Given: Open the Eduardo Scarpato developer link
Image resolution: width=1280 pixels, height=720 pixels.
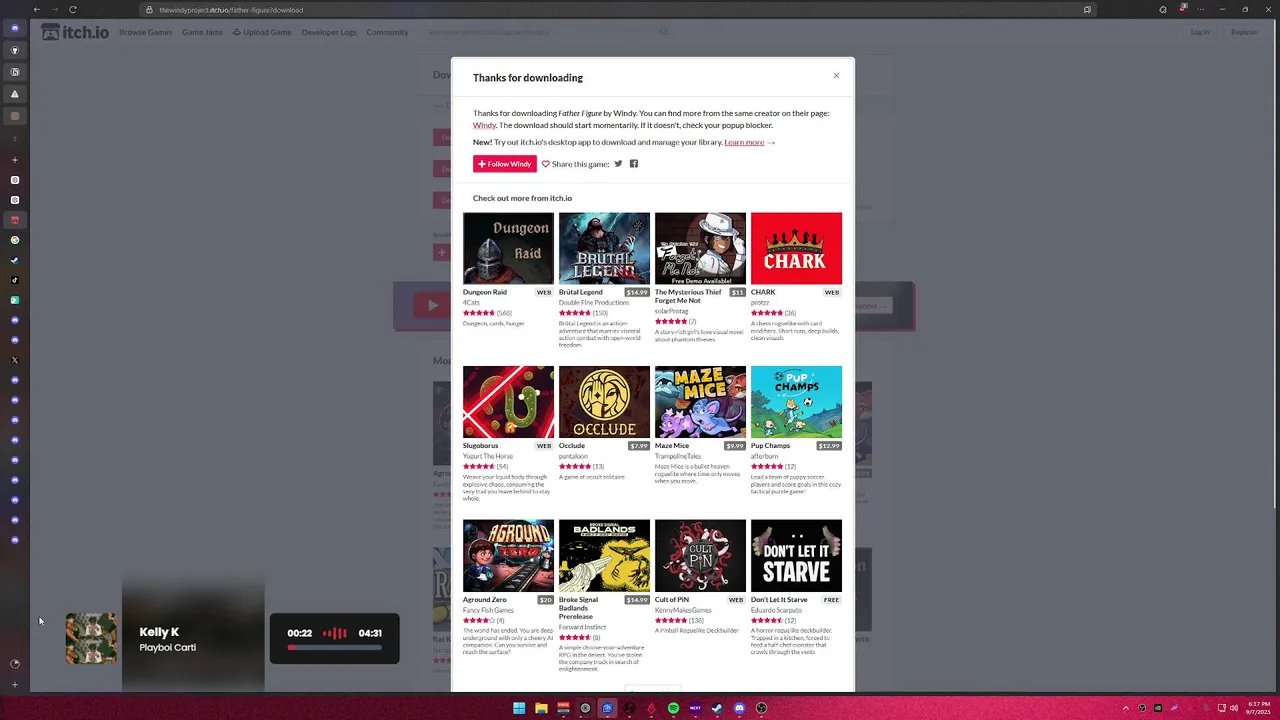Looking at the screenshot, I should point(776,610).
